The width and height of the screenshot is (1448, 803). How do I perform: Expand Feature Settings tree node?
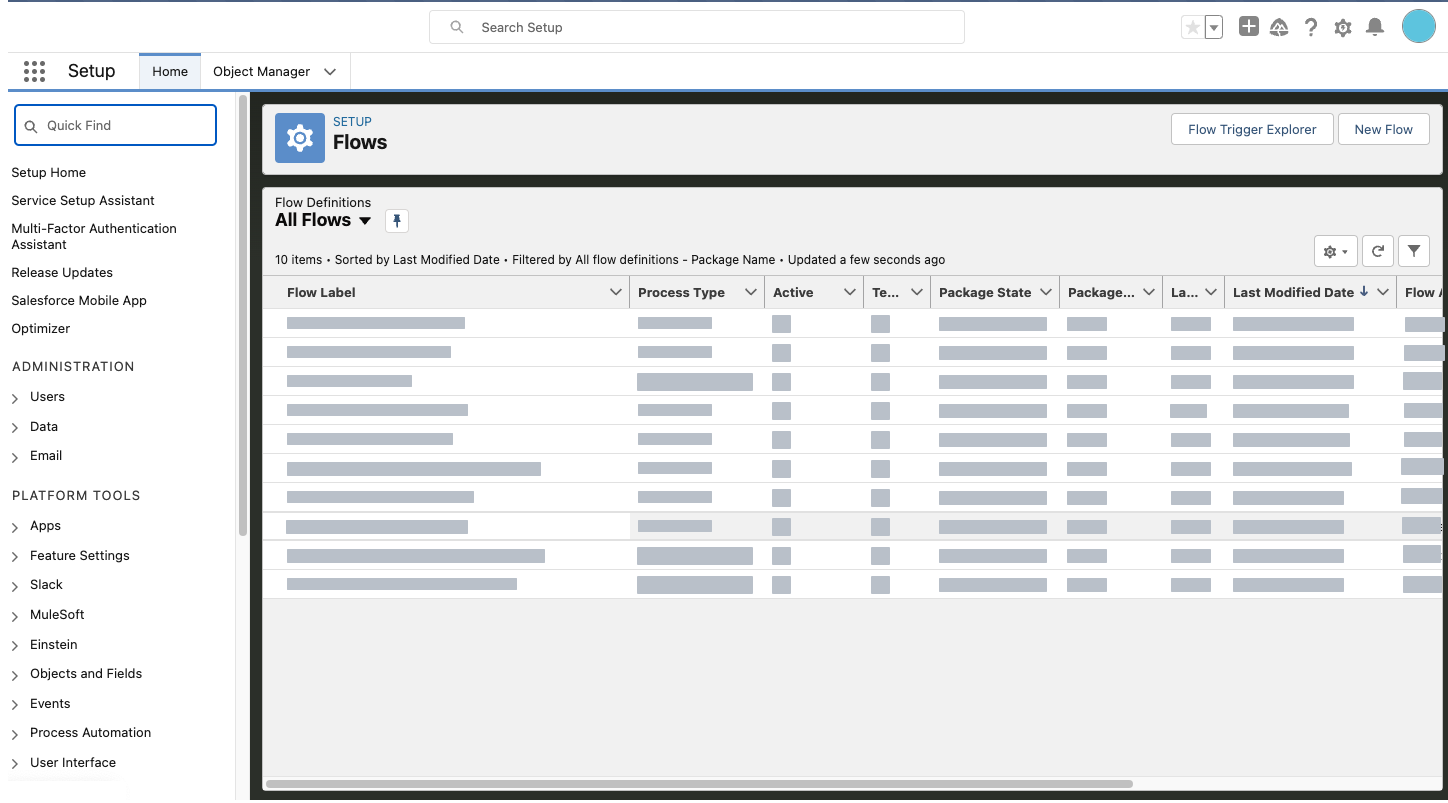15,557
